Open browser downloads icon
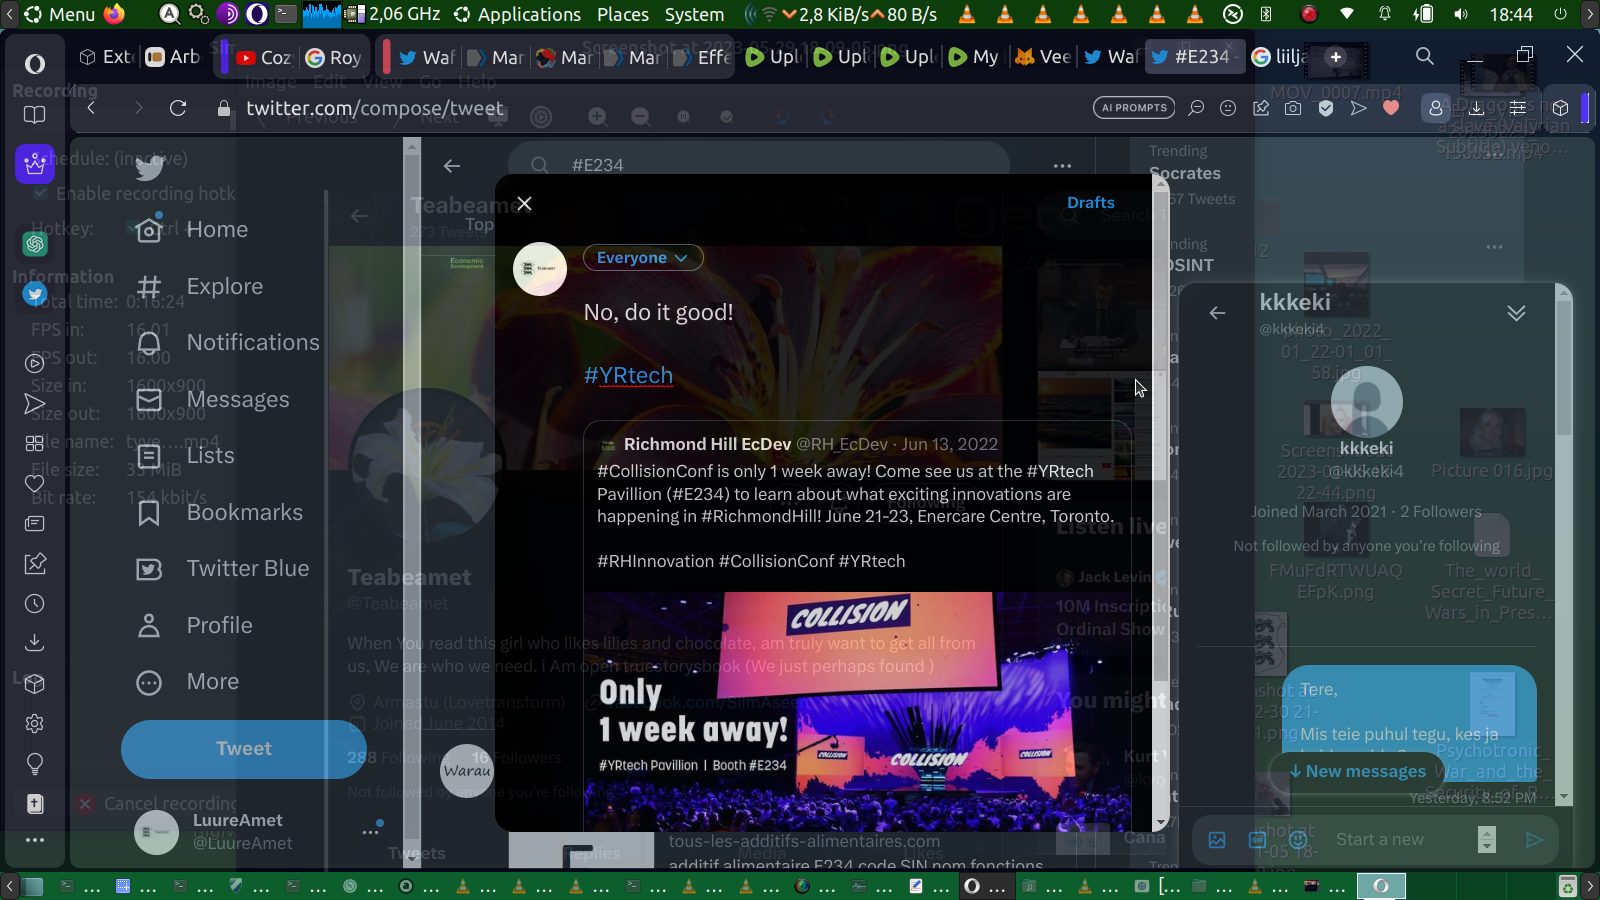Viewport: 1600px width, 900px height. pyautogui.click(x=1476, y=108)
